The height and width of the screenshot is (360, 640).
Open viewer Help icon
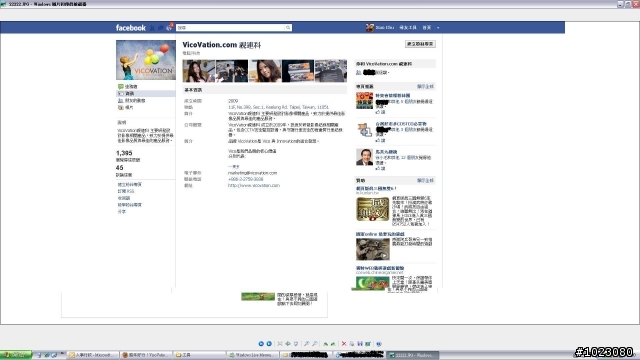pyautogui.click(x=379, y=344)
